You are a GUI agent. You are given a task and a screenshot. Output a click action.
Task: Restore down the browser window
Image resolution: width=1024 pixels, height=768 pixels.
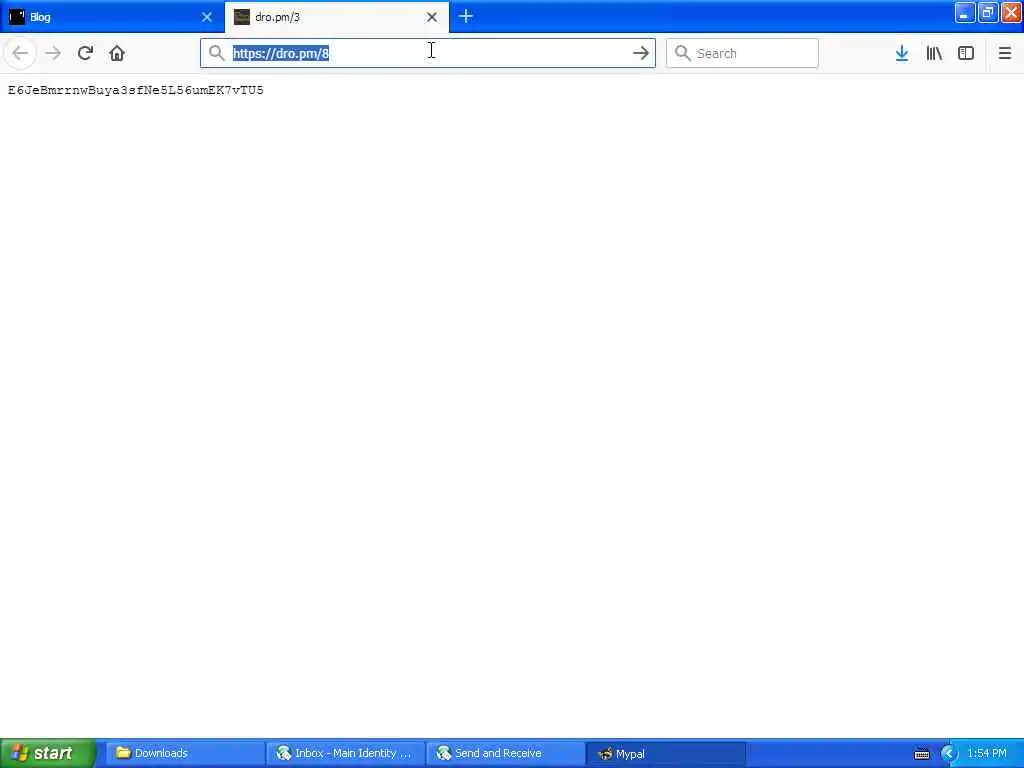tap(987, 12)
